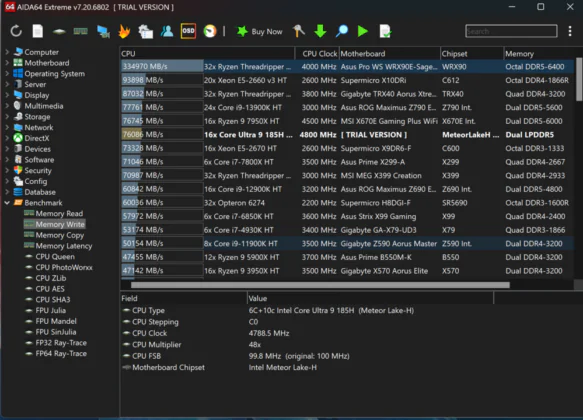Expand the Computer tree node

(x=7, y=52)
